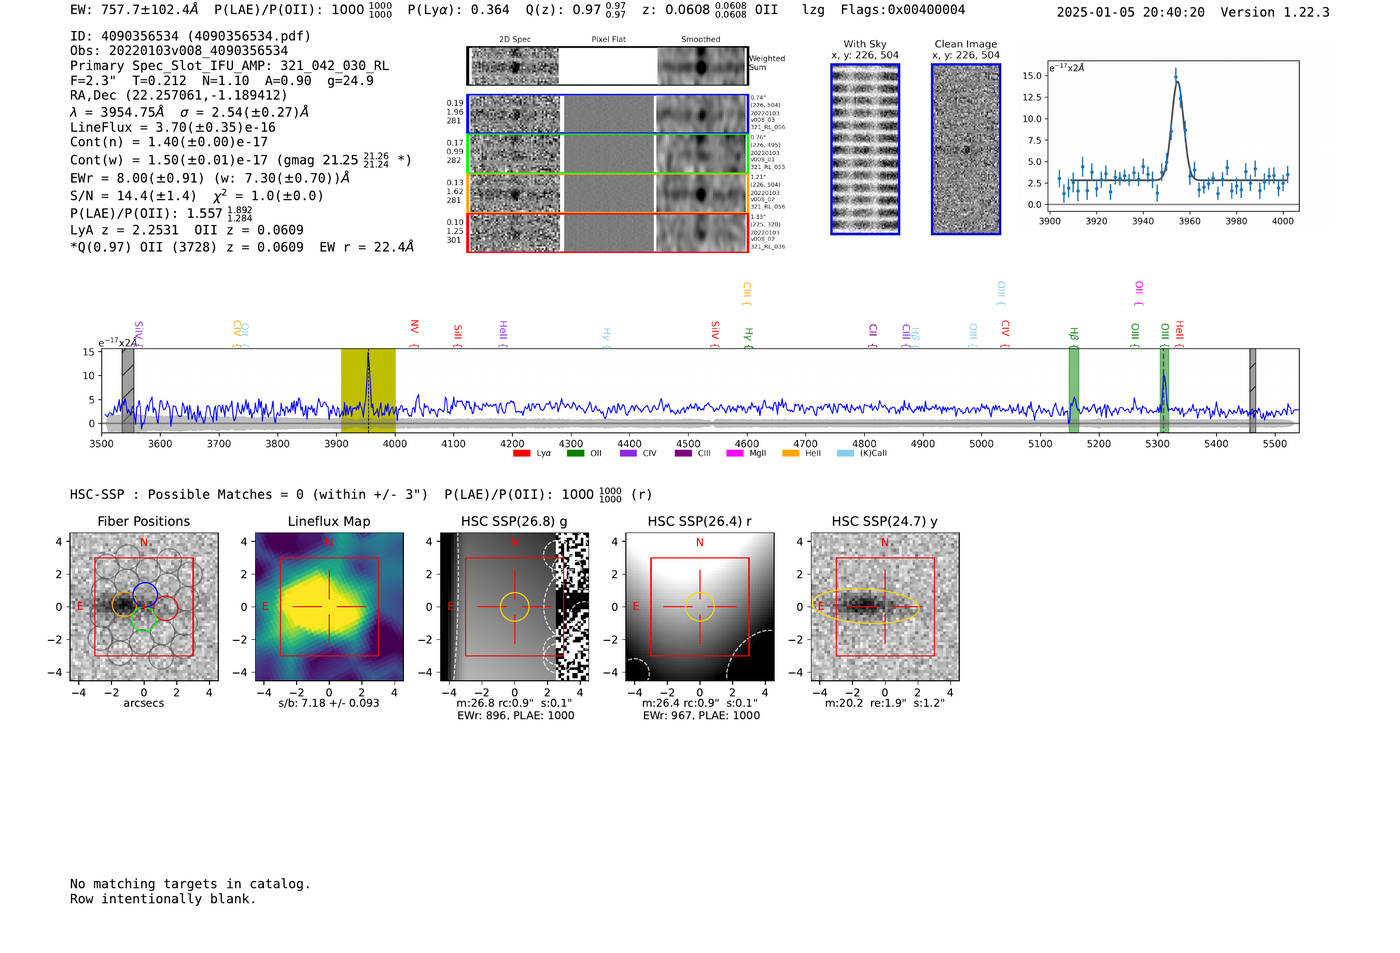Click the Obs: 20220103v008_4090356534 line

click(179, 51)
